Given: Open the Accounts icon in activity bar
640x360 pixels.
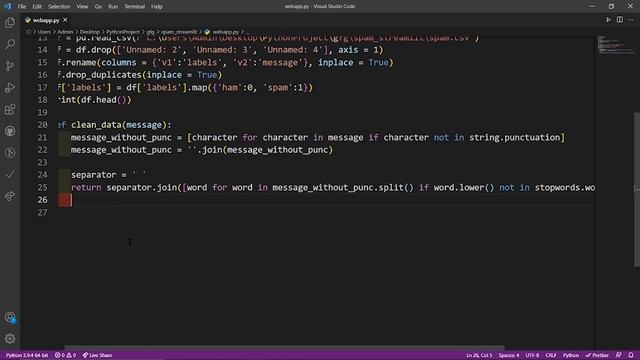Looking at the screenshot, I should click(10, 317).
